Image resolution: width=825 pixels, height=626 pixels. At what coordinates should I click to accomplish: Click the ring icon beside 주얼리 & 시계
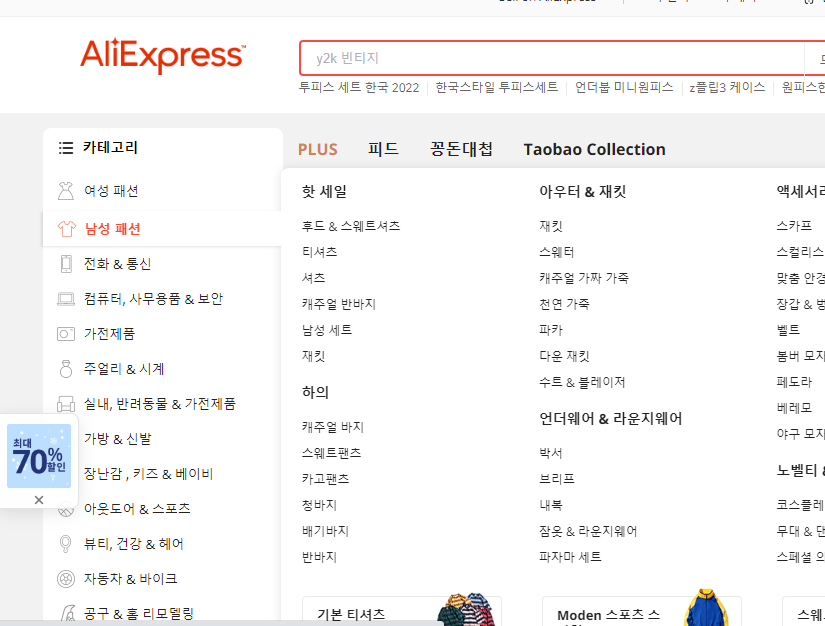[x=66, y=369]
